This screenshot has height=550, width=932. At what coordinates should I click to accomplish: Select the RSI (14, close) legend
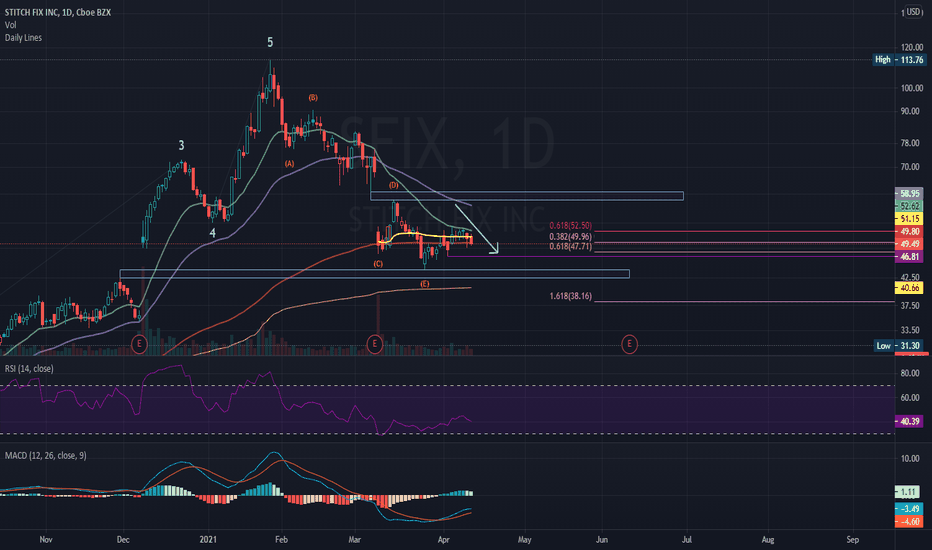[29, 369]
